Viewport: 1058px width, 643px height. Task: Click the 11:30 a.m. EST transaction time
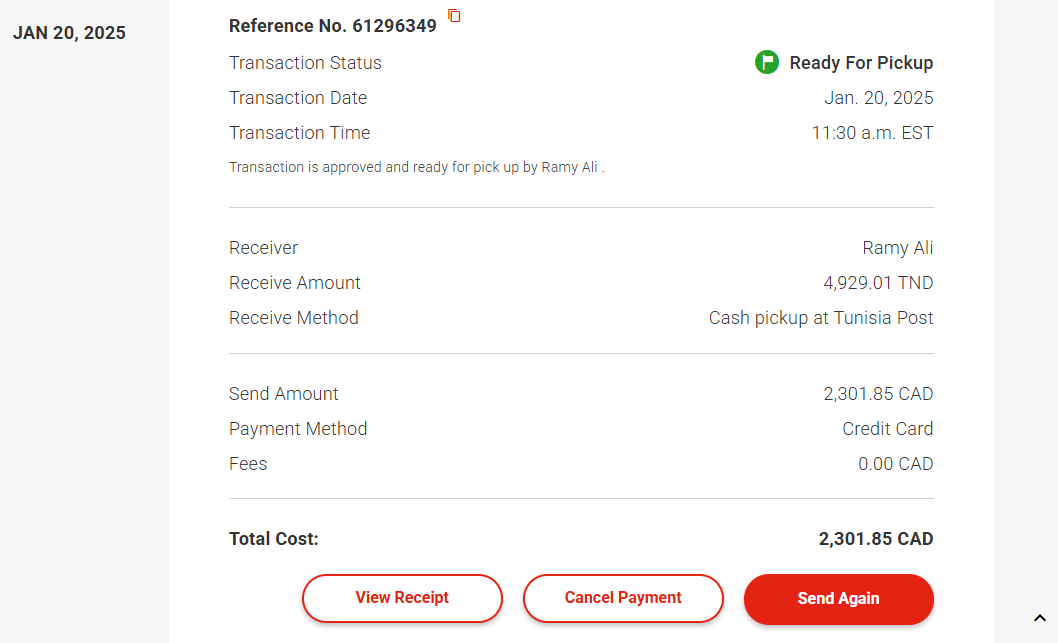872,133
